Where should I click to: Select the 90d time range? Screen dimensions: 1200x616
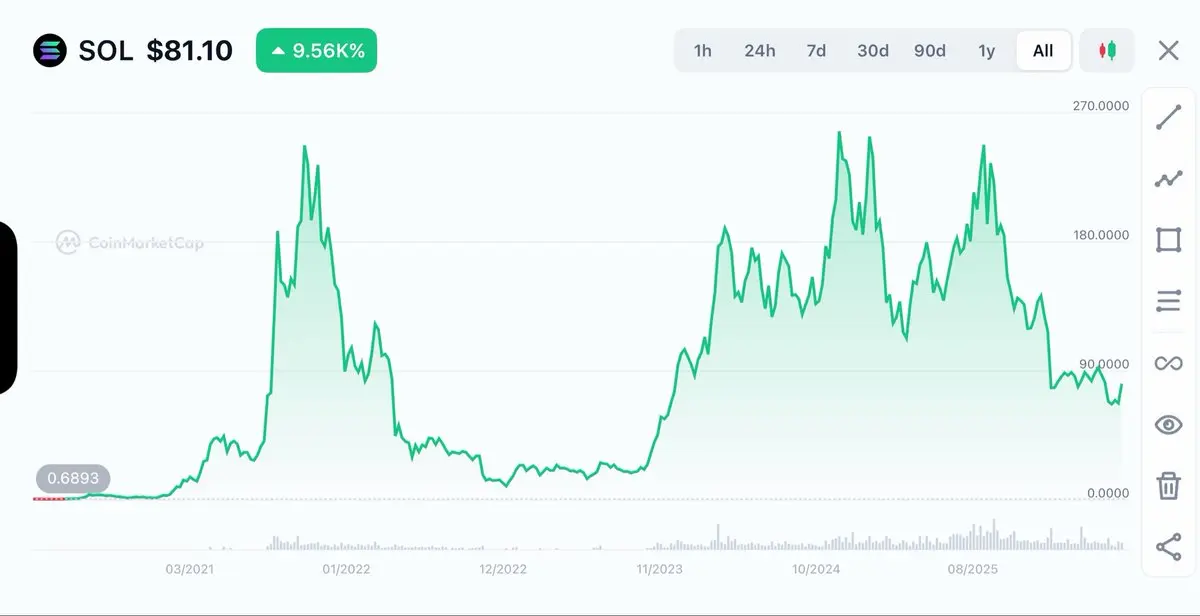[930, 50]
